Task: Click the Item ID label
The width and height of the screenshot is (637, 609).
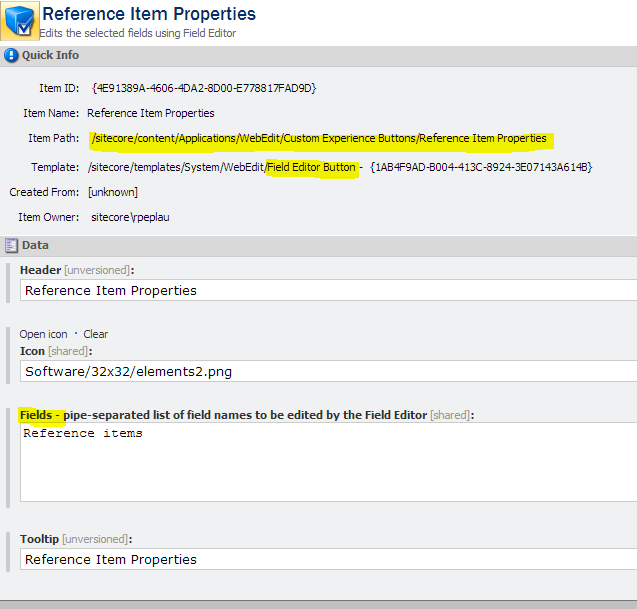Action: tap(59, 88)
